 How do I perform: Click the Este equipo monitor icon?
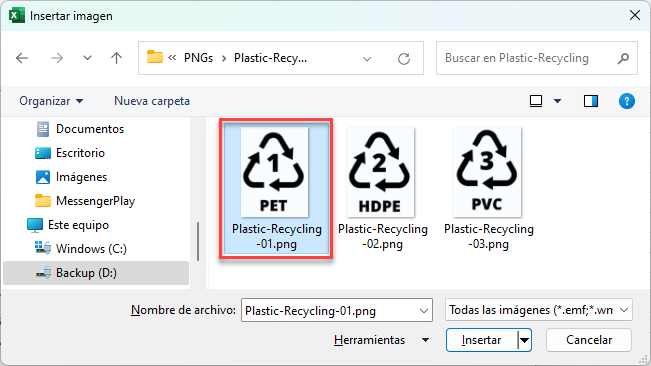[x=35, y=225]
